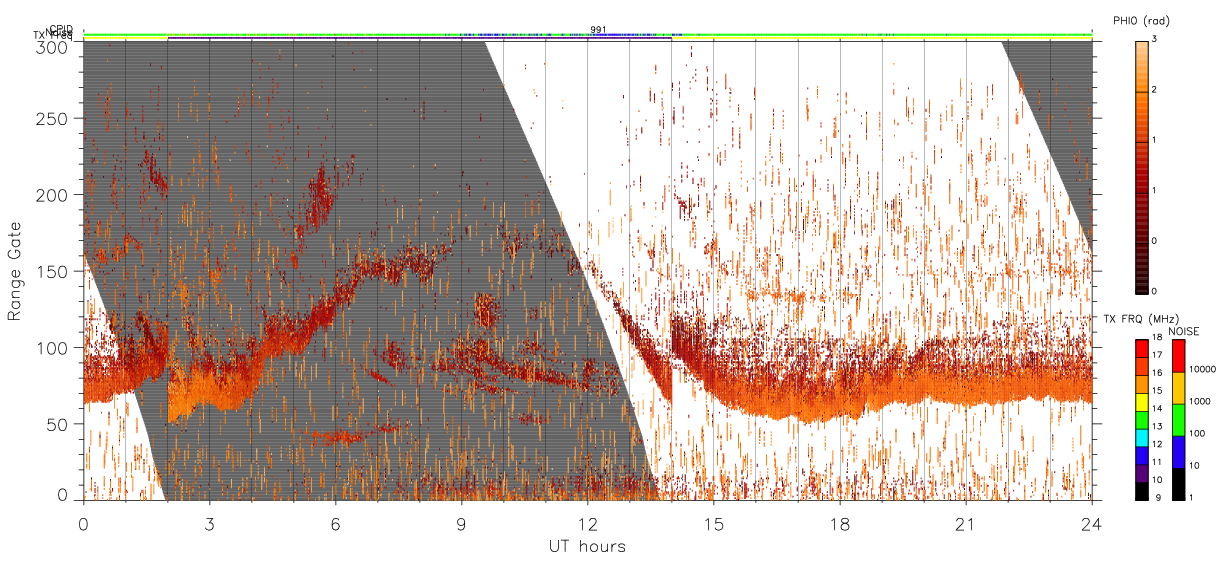Screen dimensions: 1228x567
Task: Click the PHI0 colorbar gradient
Action: click(1142, 166)
